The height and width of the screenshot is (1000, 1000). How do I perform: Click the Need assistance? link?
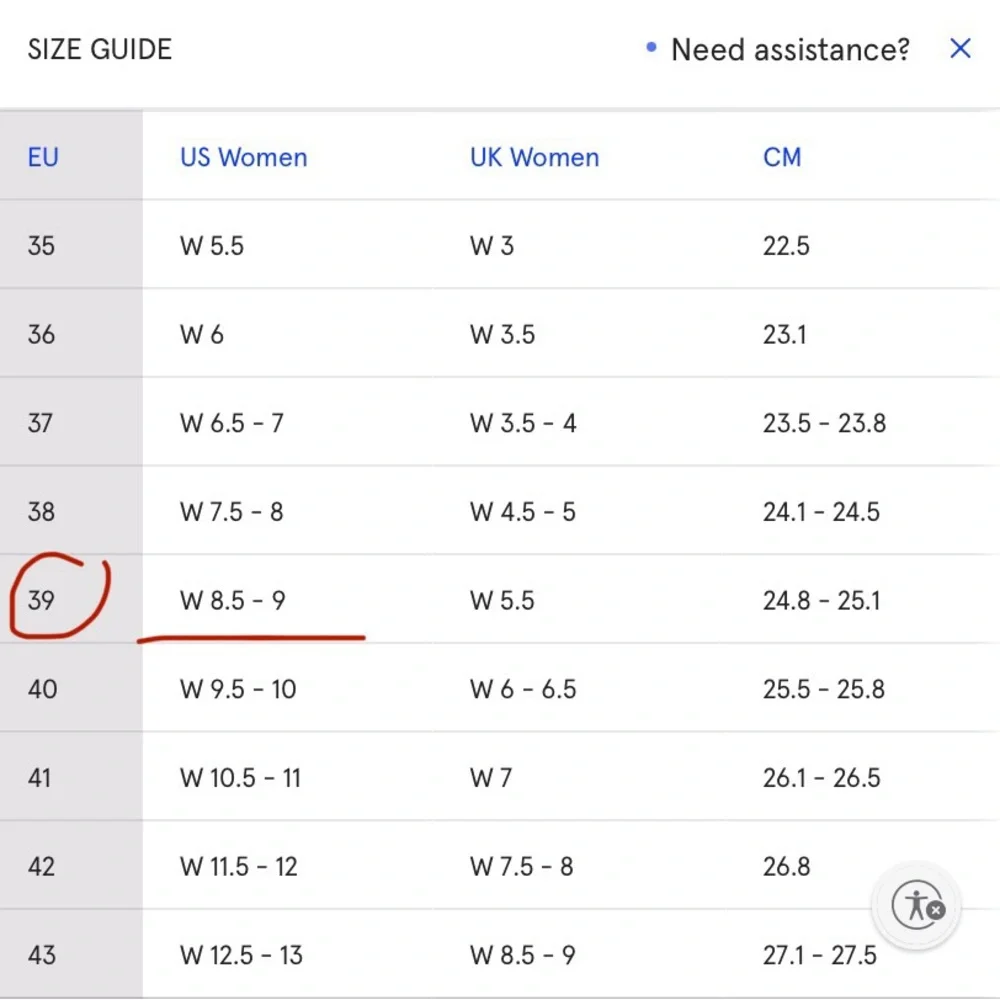click(x=790, y=49)
